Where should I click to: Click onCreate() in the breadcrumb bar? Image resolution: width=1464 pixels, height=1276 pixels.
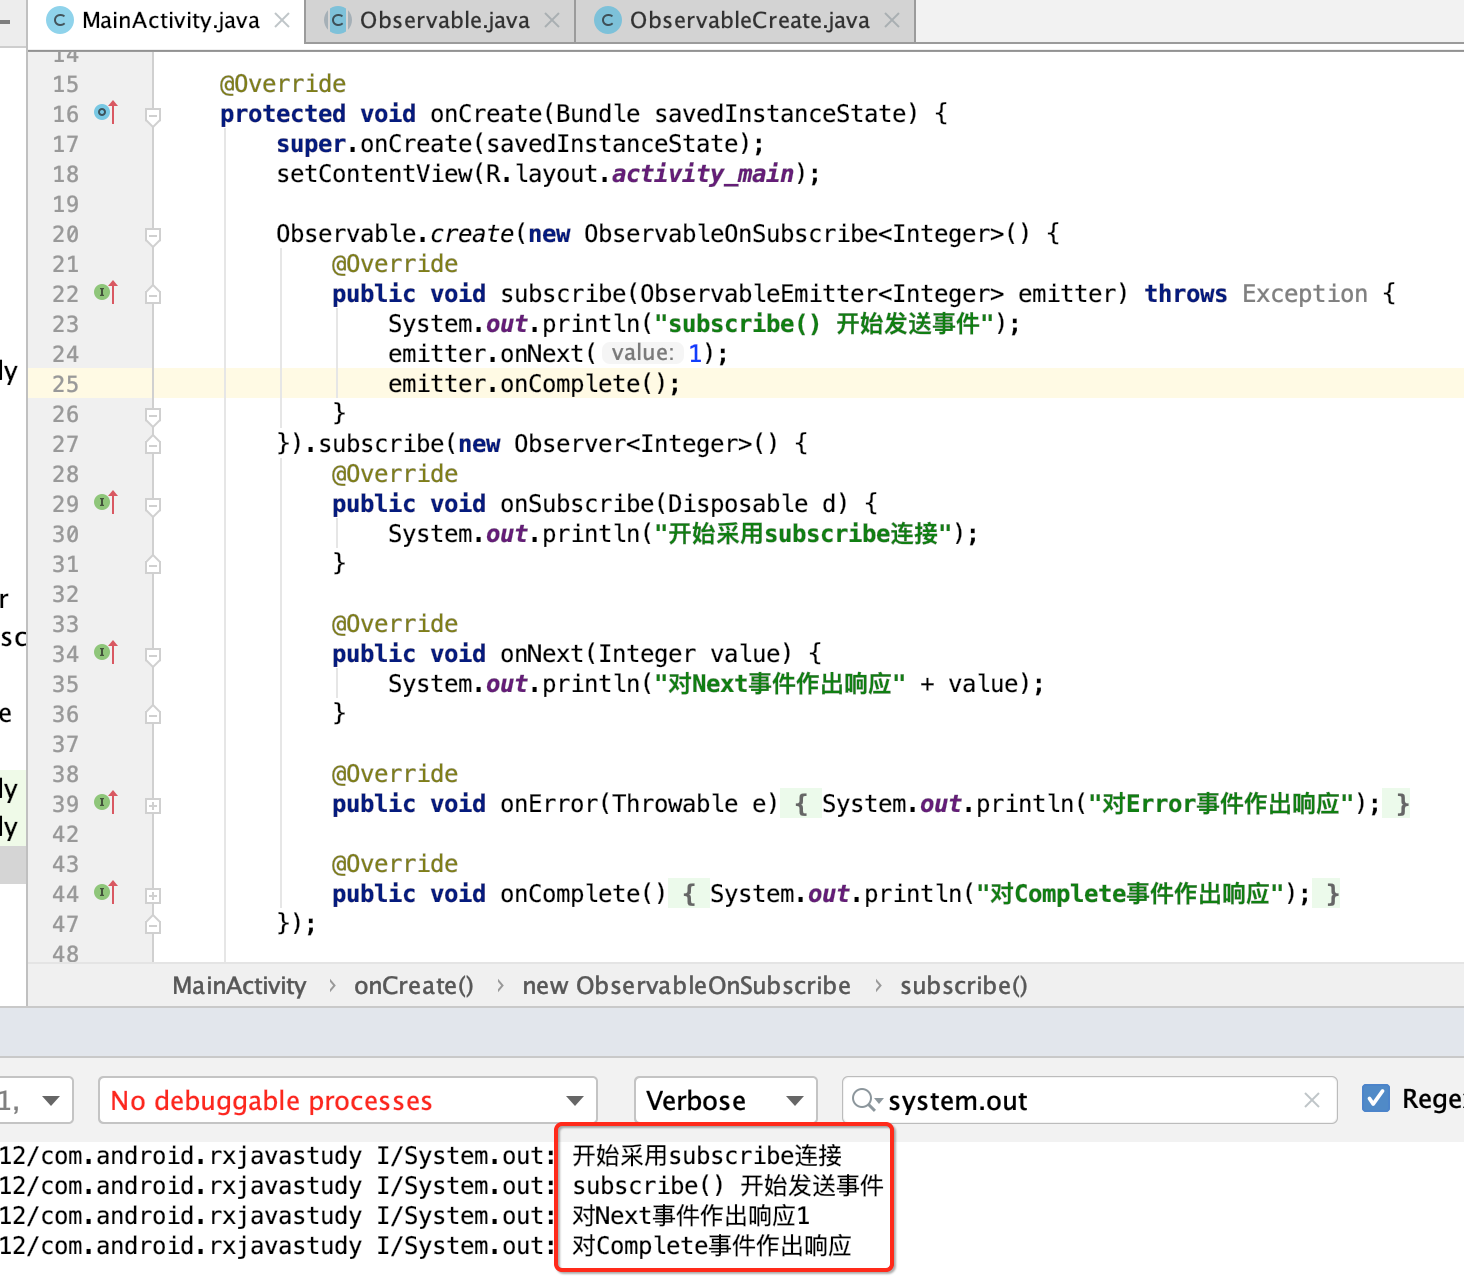[x=414, y=986]
